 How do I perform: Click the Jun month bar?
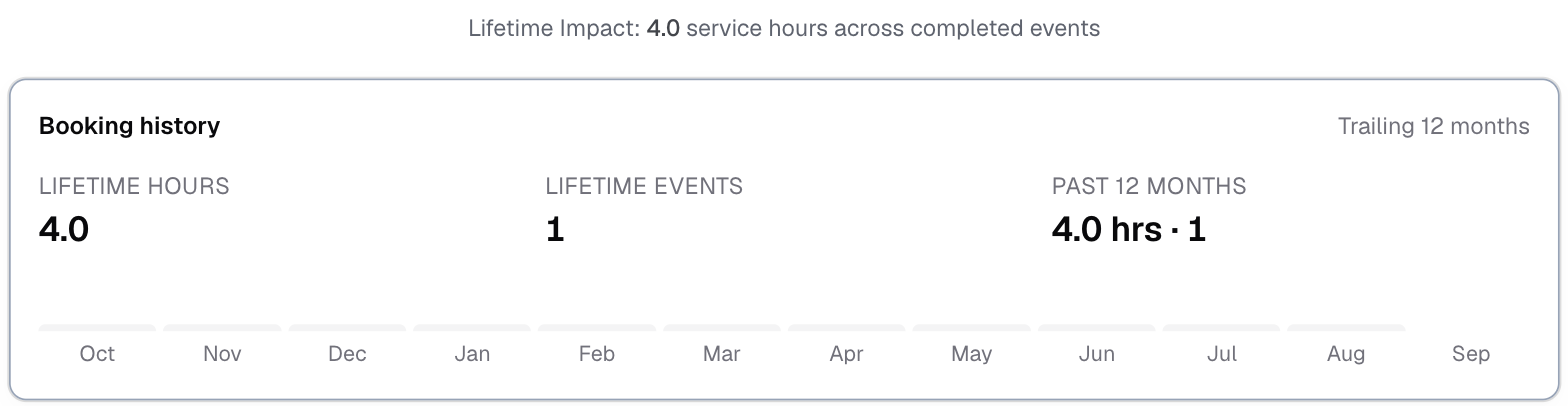pyautogui.click(x=1097, y=328)
